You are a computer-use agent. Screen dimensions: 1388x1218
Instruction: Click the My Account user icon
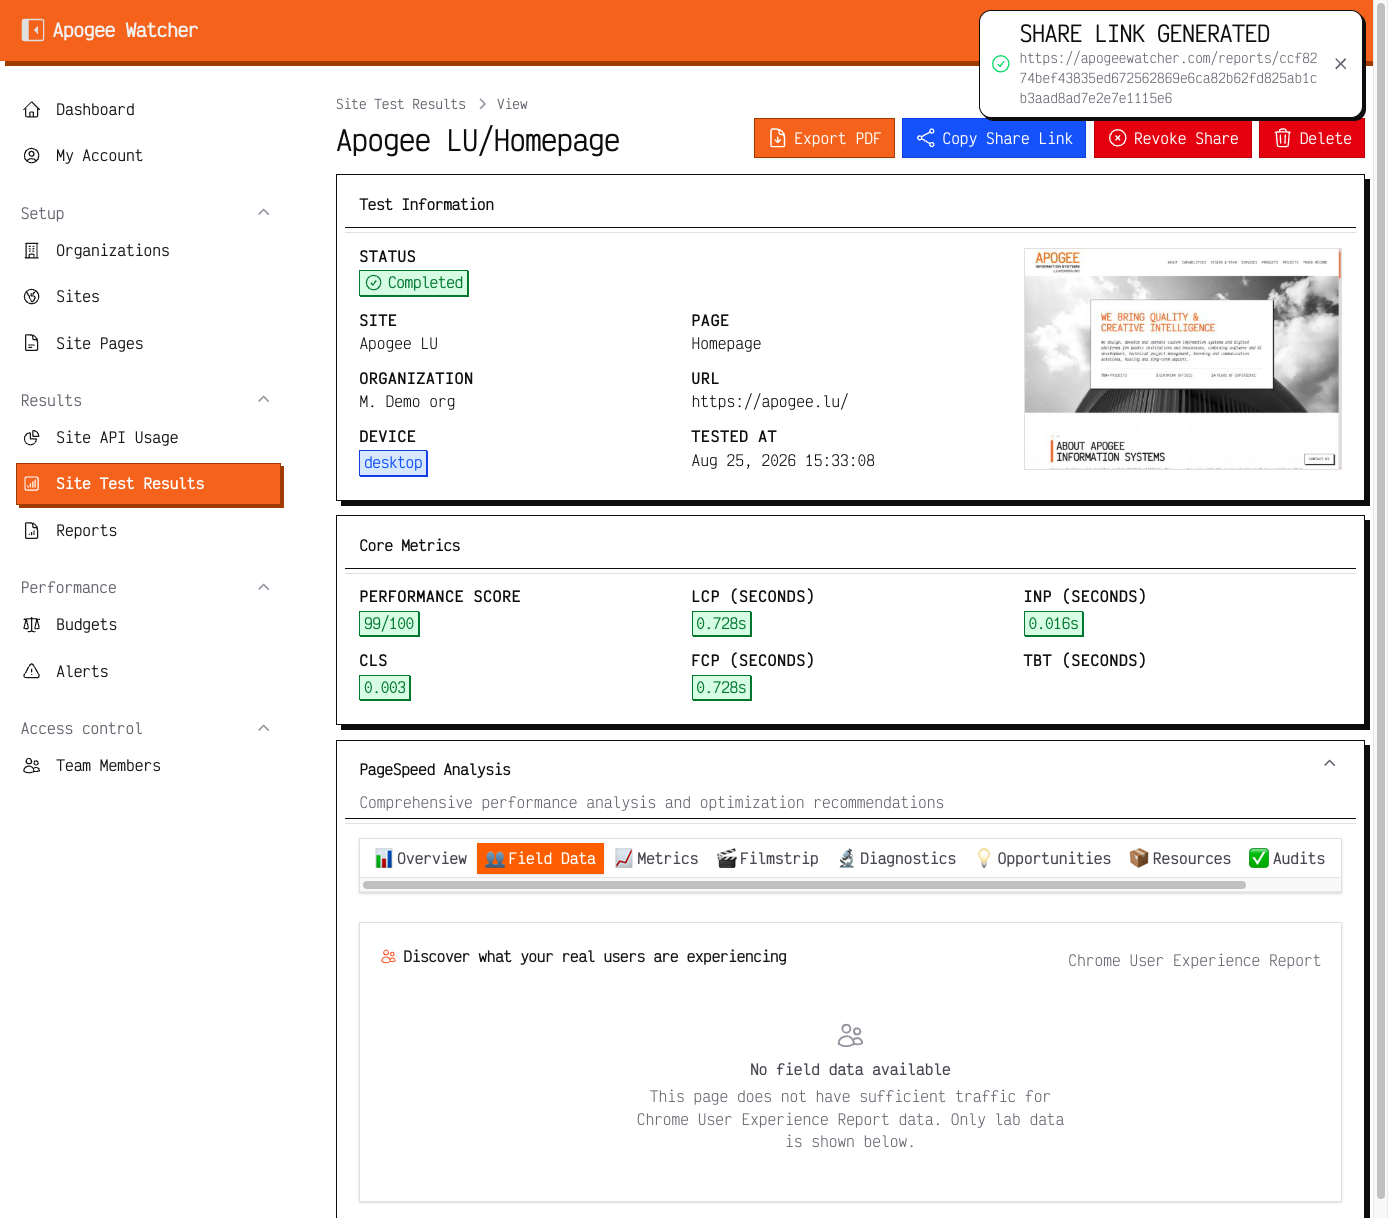click(x=32, y=156)
